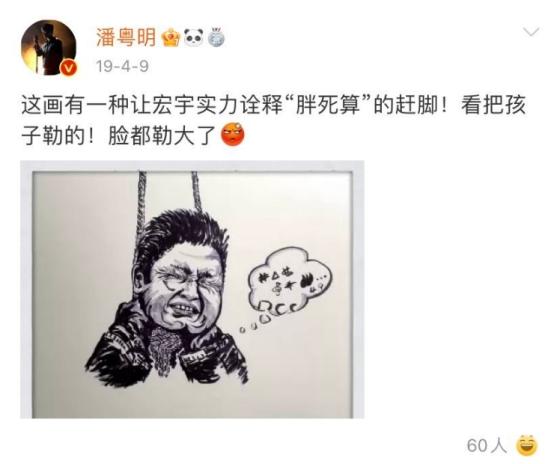Click the gold crown membership icon

point(171,37)
